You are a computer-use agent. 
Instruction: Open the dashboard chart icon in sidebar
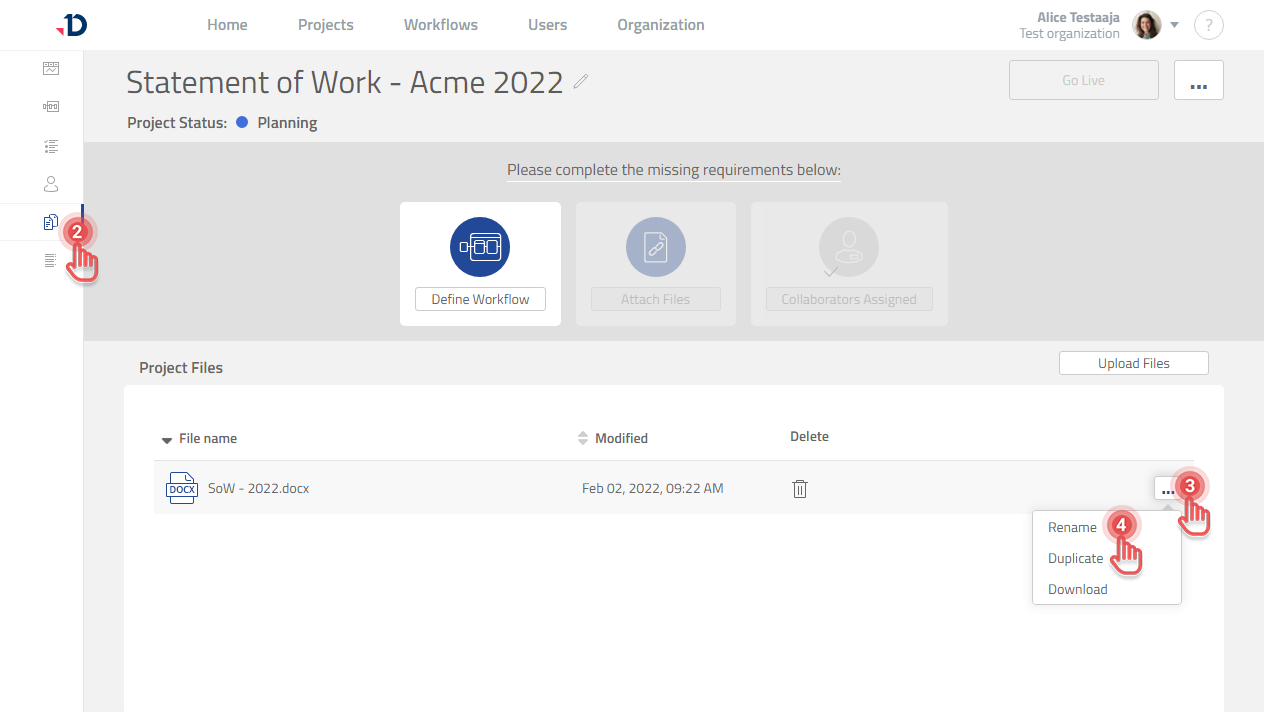click(51, 69)
